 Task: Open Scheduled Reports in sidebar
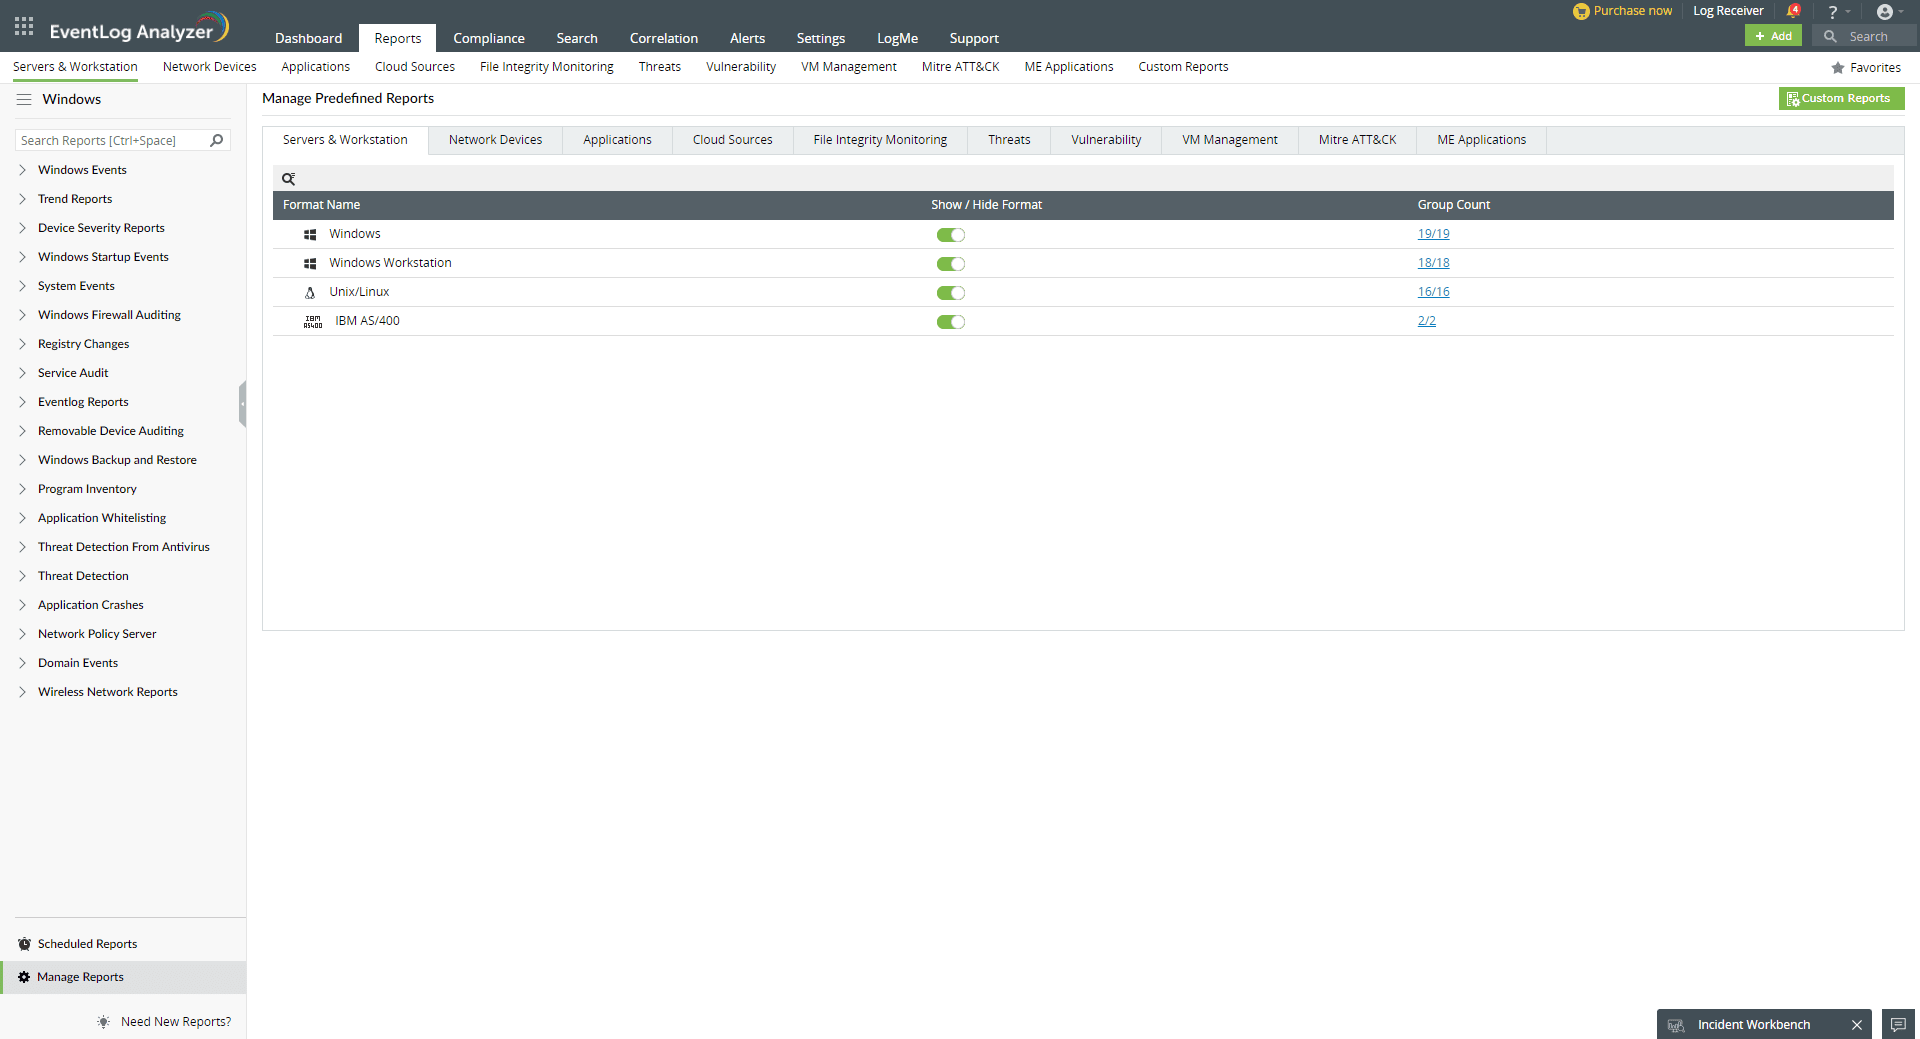[x=87, y=944]
